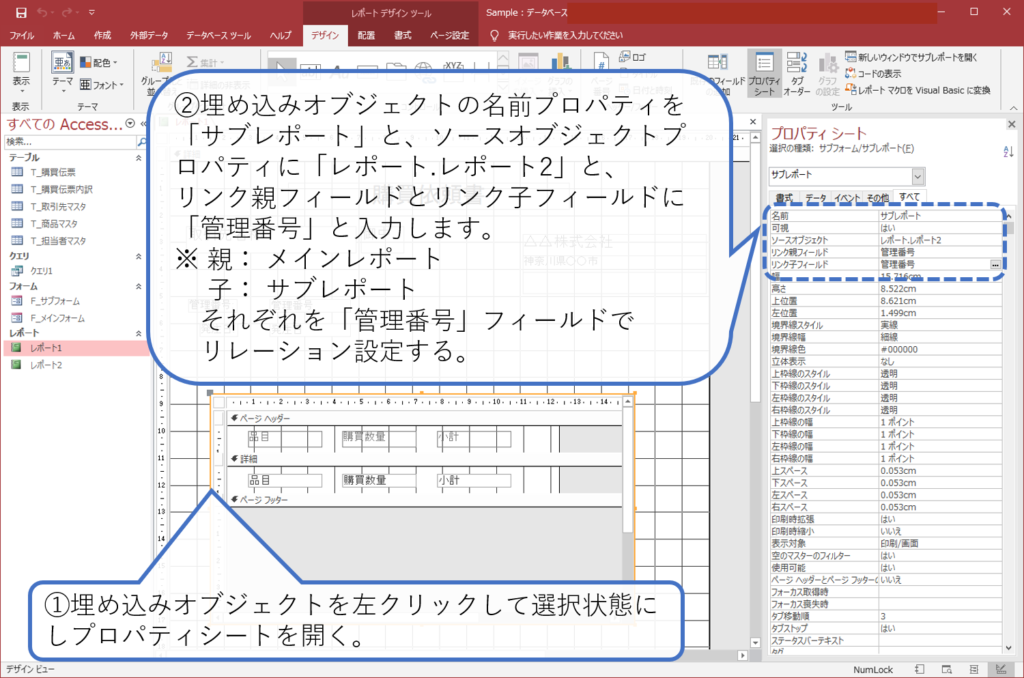Open the 表示 view button in ribbon
This screenshot has width=1024, height=678.
click(x=21, y=72)
